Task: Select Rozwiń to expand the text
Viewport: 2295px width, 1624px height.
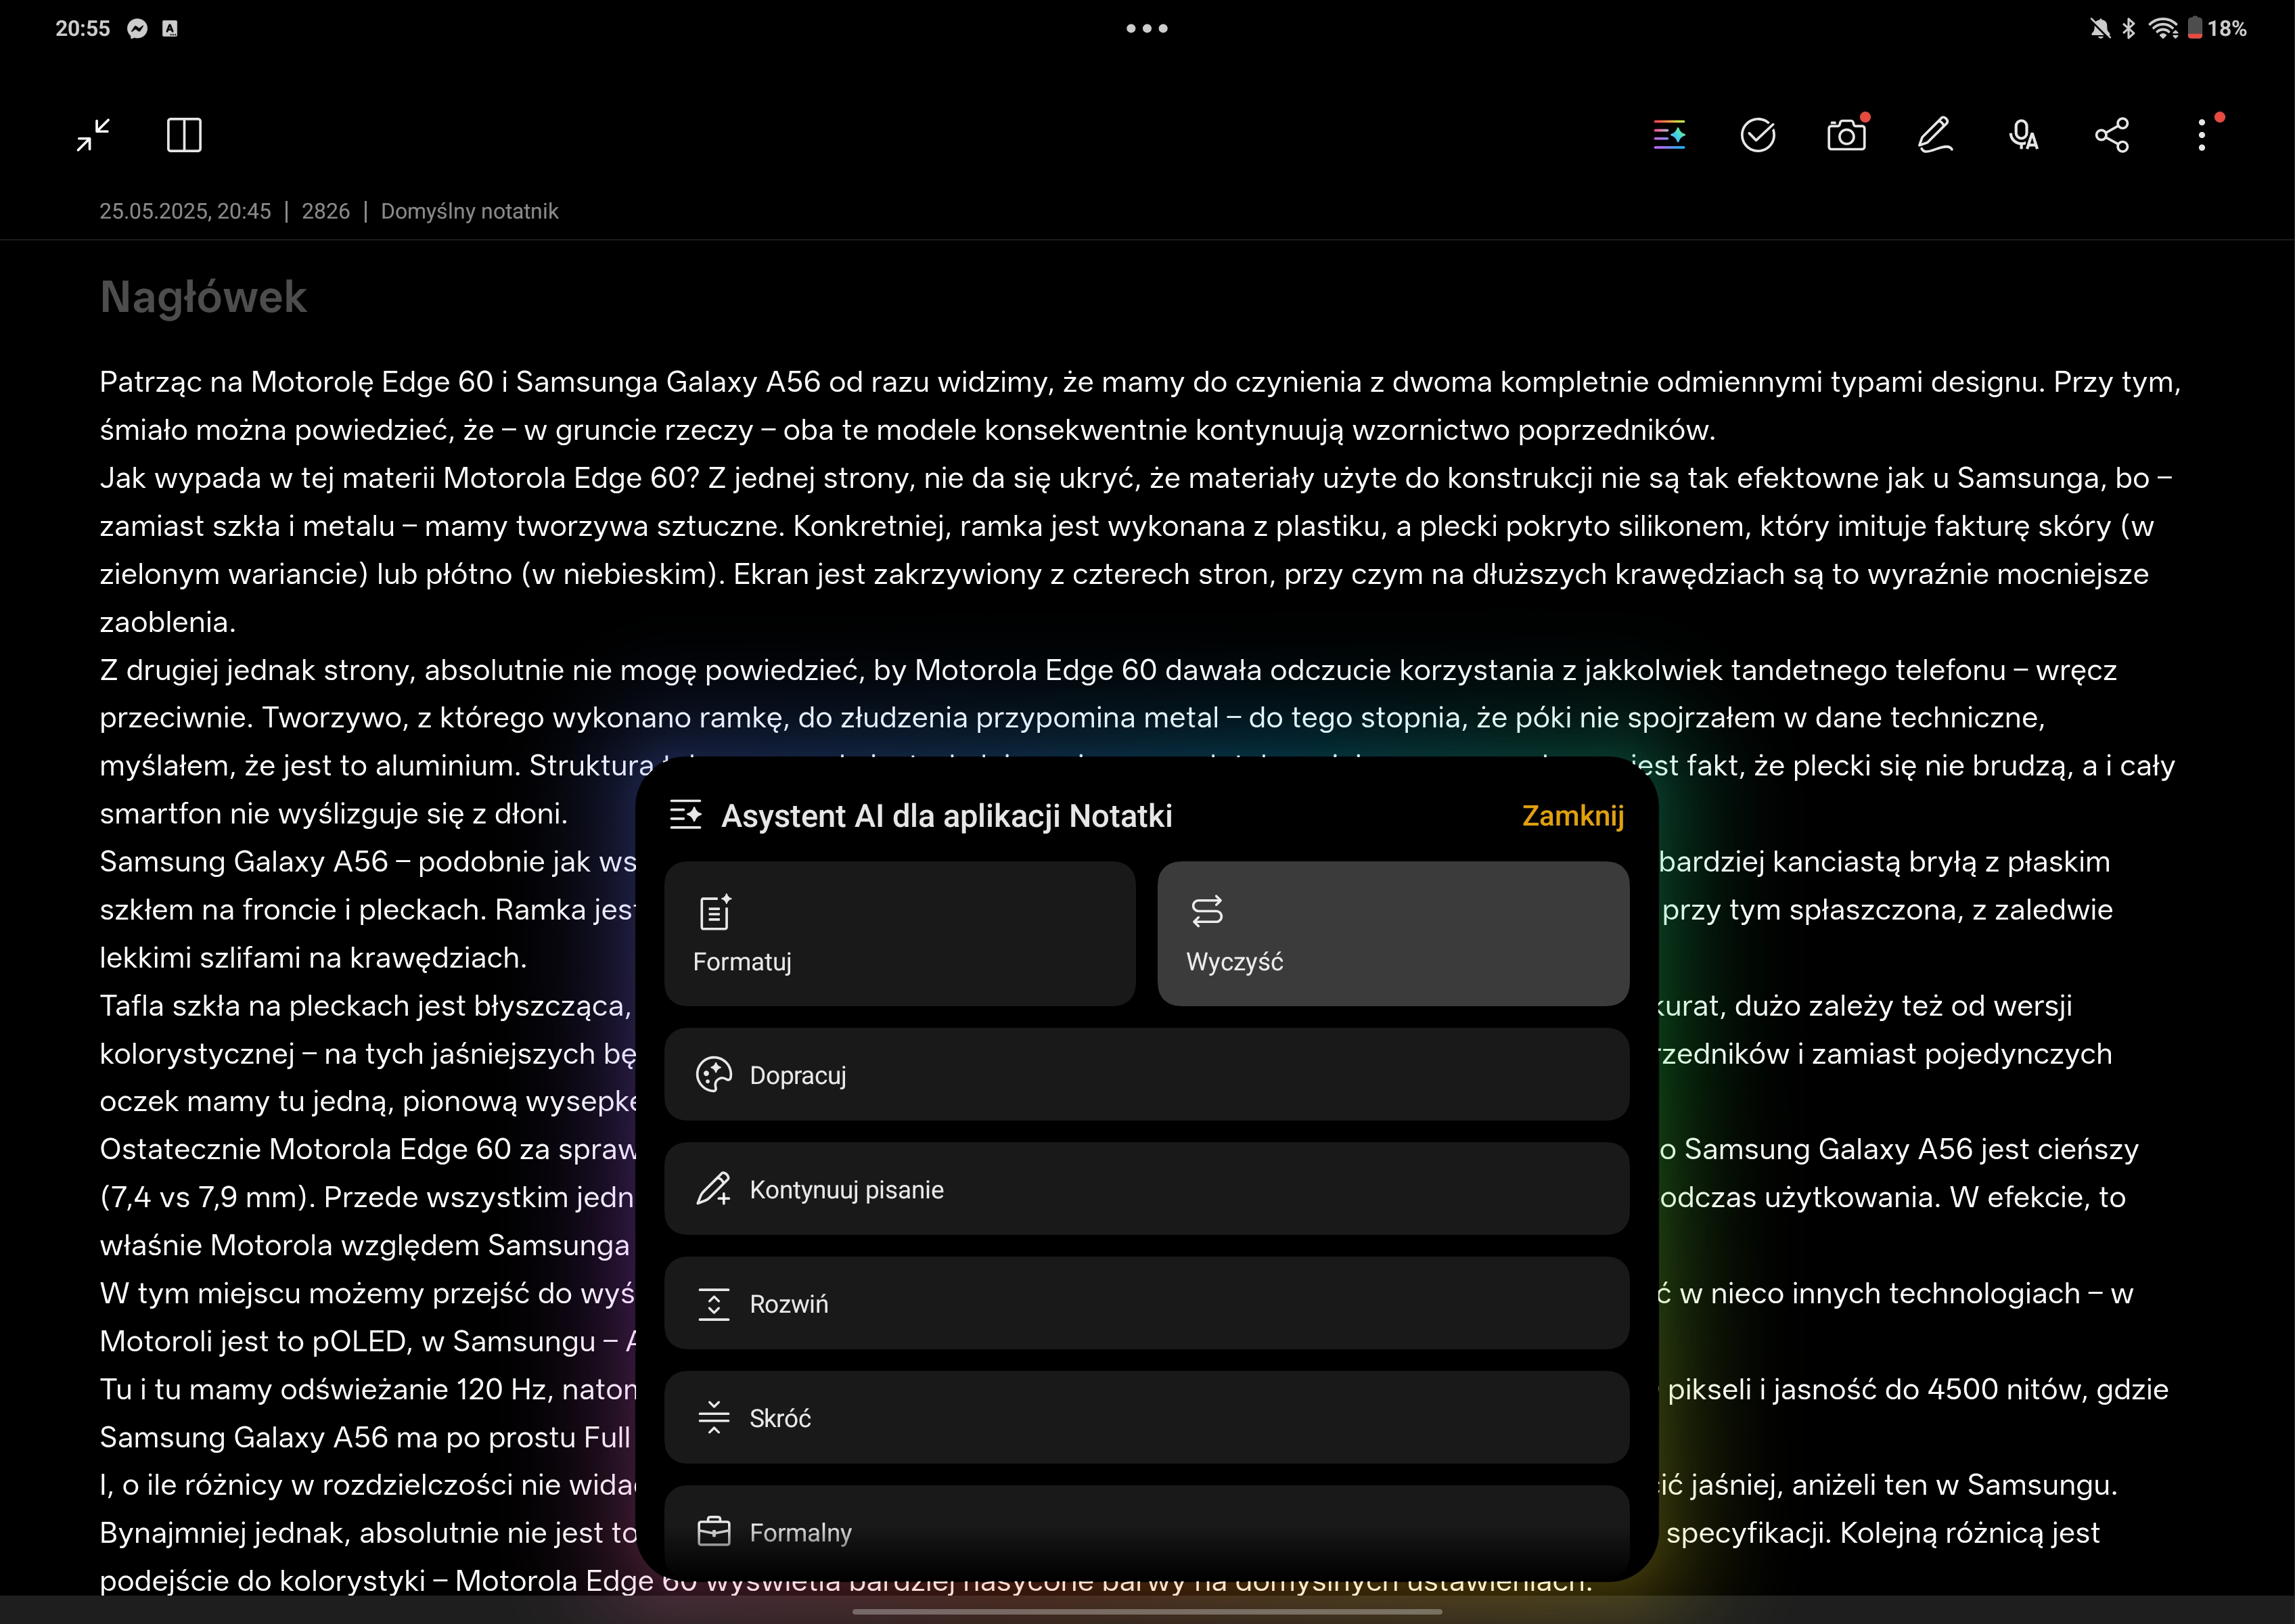Action: pyautogui.click(x=1147, y=1303)
